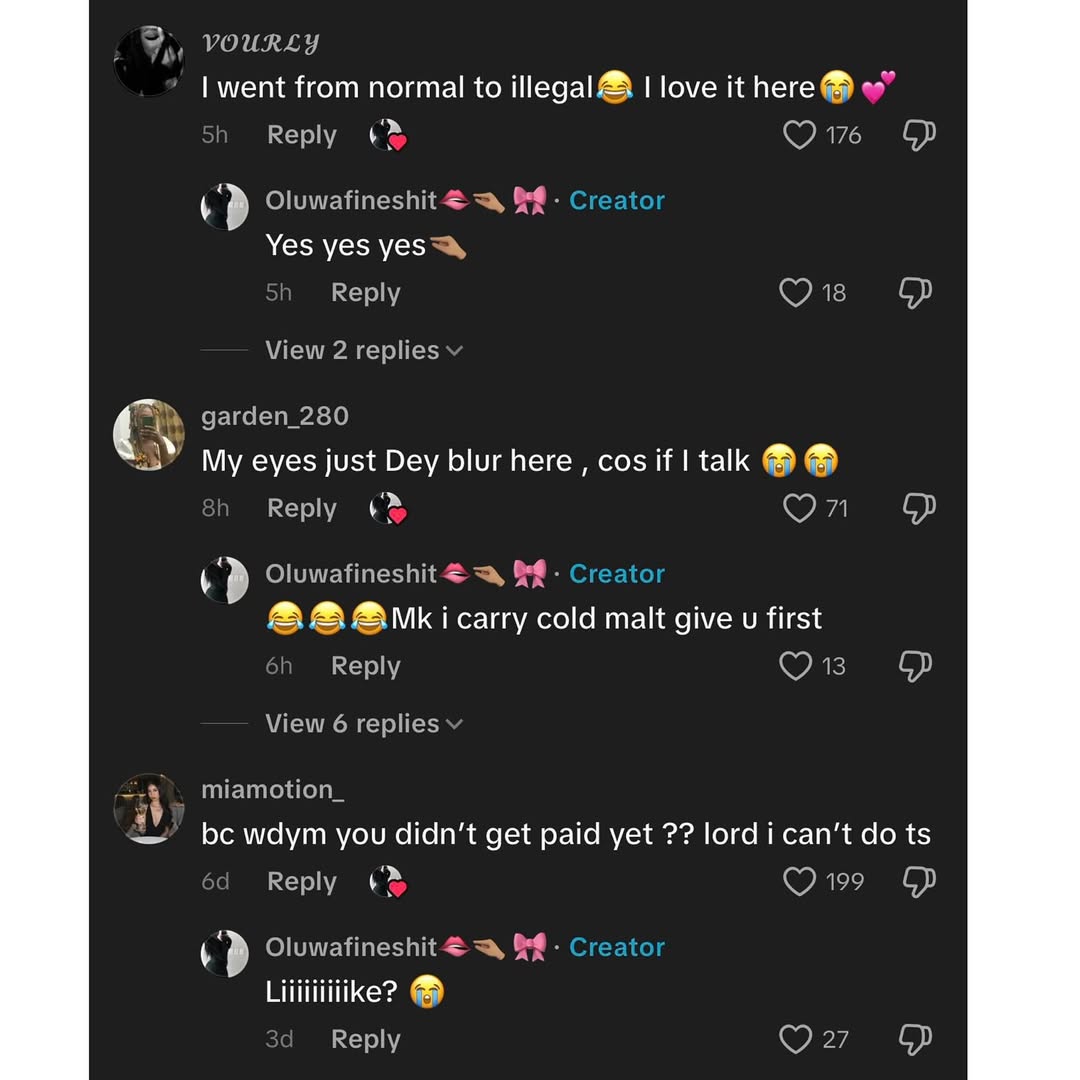Dislike garden_280's comment
The image size is (1080, 1080).
tap(918, 509)
